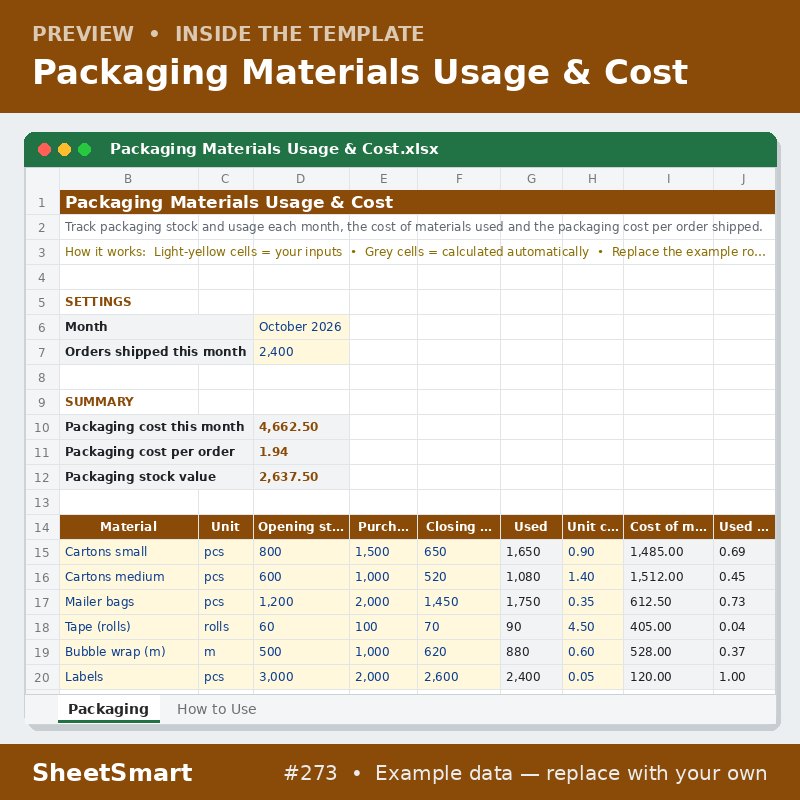800x800 pixels.
Task: Click the Unit column header cell
Action: (x=226, y=527)
